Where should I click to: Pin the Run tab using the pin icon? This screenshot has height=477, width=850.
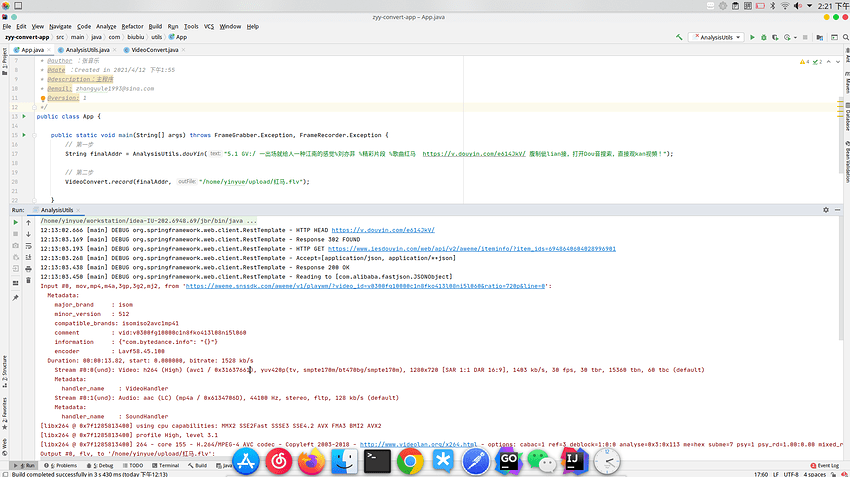[15, 298]
